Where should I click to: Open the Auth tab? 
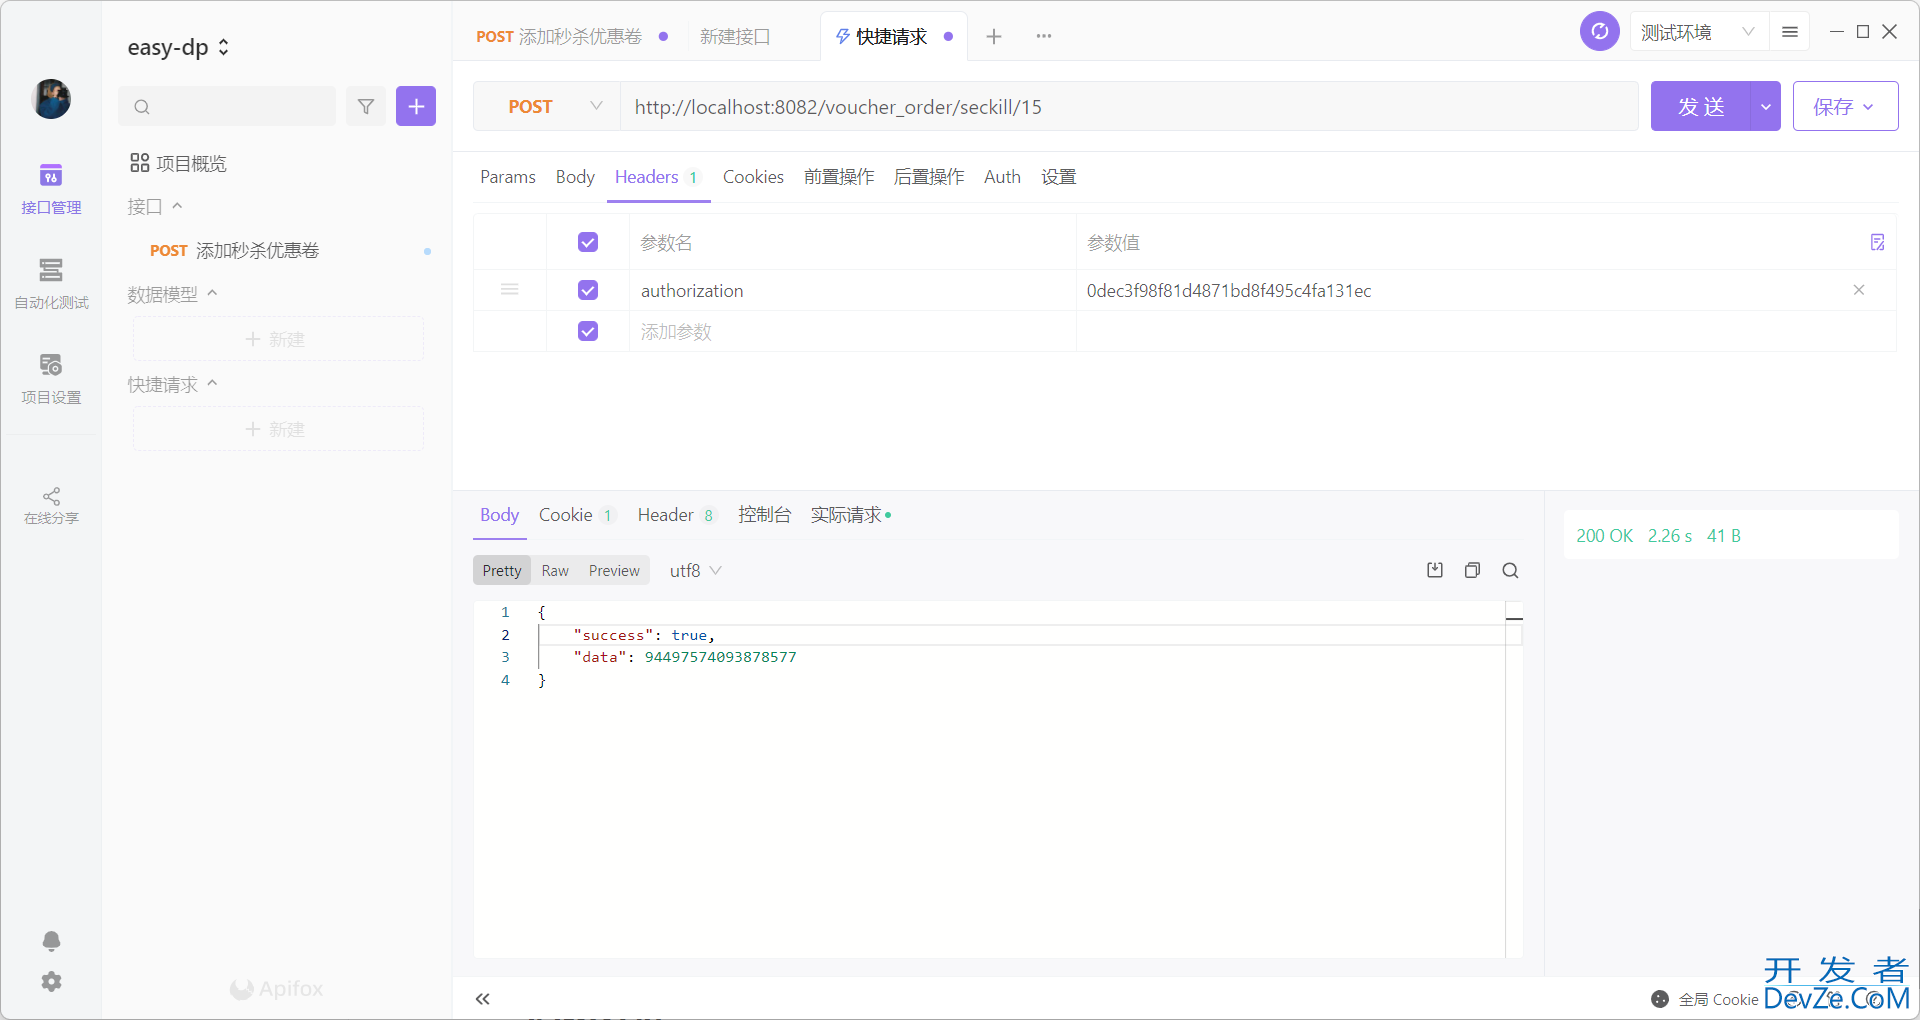[x=1002, y=177]
